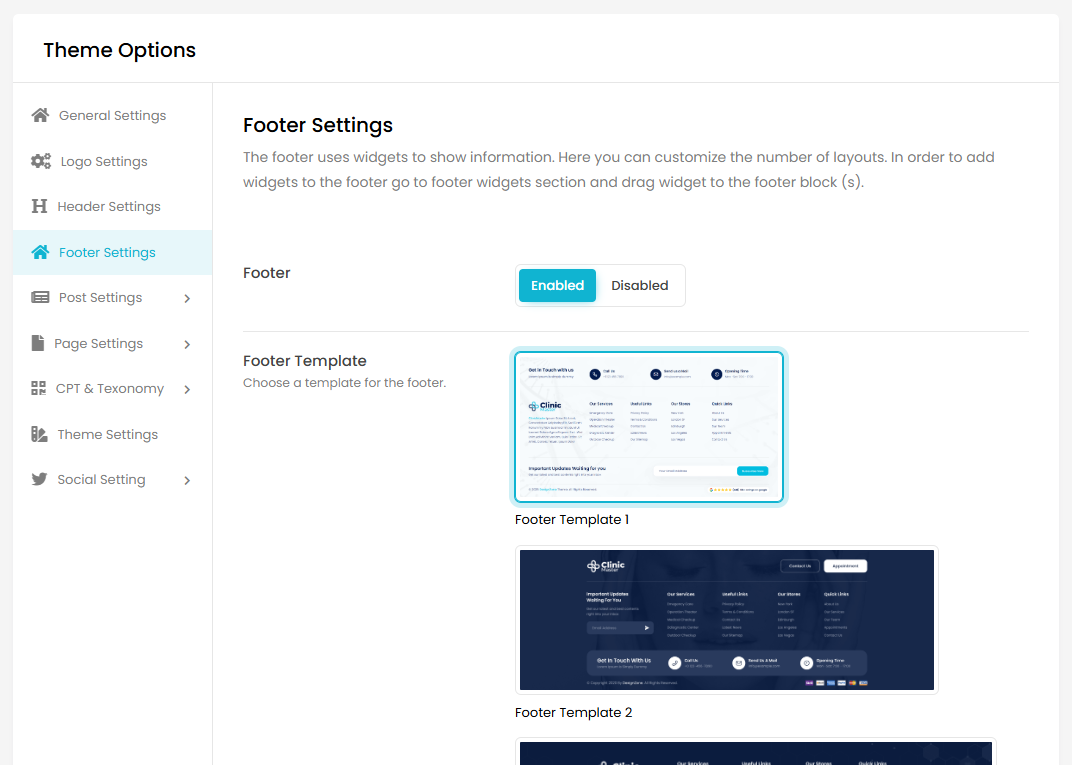
Task: Click the Twitter bird icon in sidebar
Action: (x=39, y=479)
